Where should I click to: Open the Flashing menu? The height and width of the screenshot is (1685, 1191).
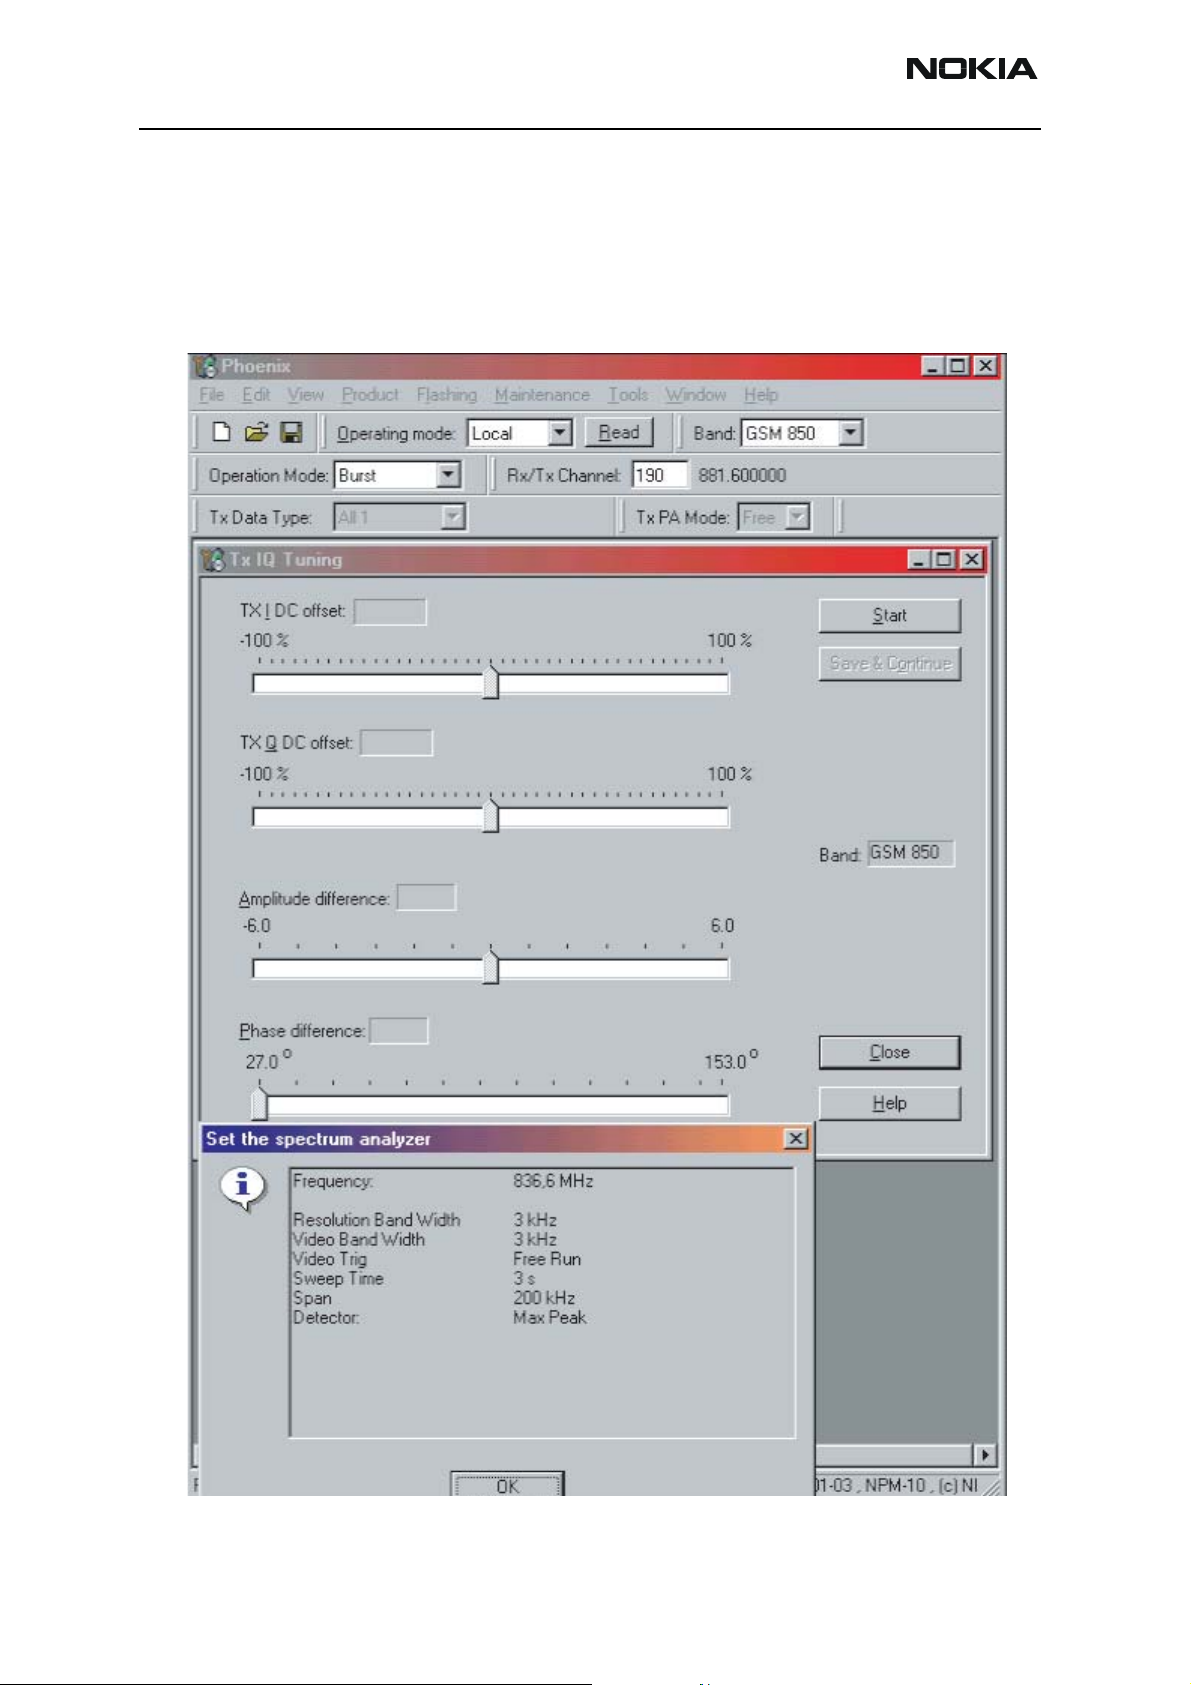click(x=447, y=395)
